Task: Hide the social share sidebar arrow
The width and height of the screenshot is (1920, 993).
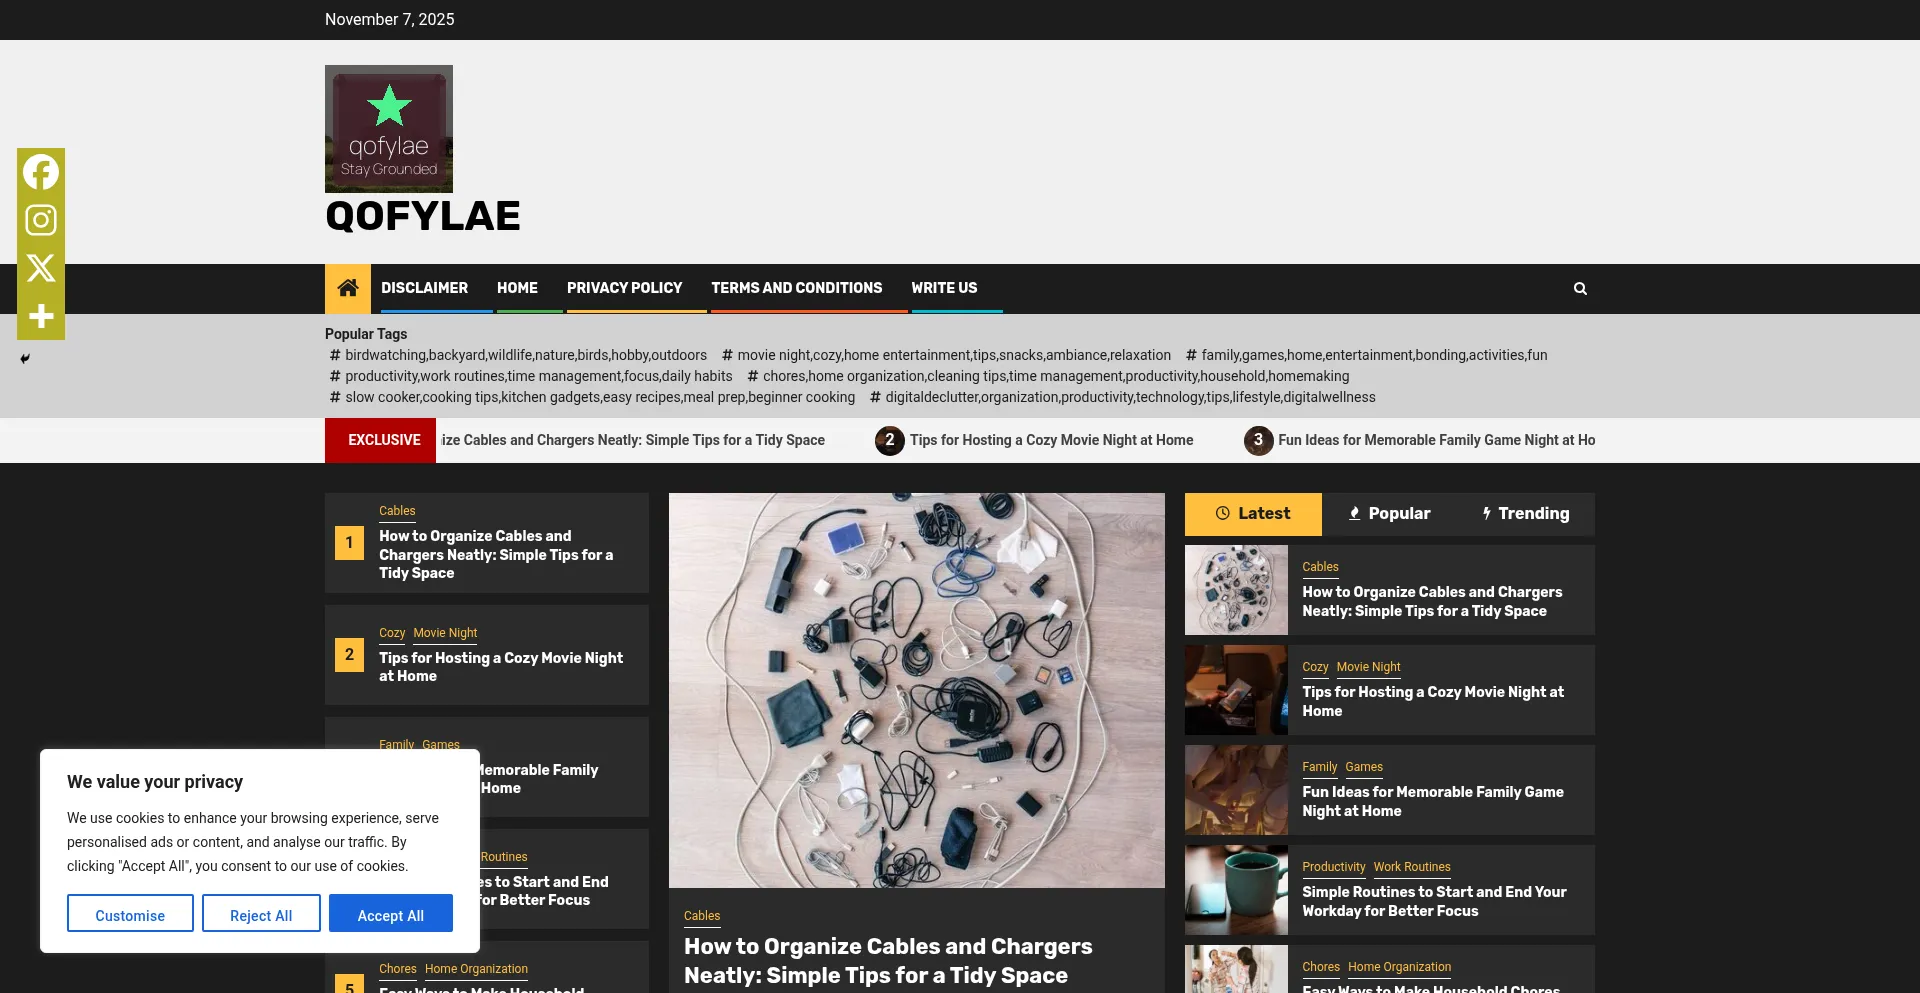Action: pyautogui.click(x=25, y=359)
